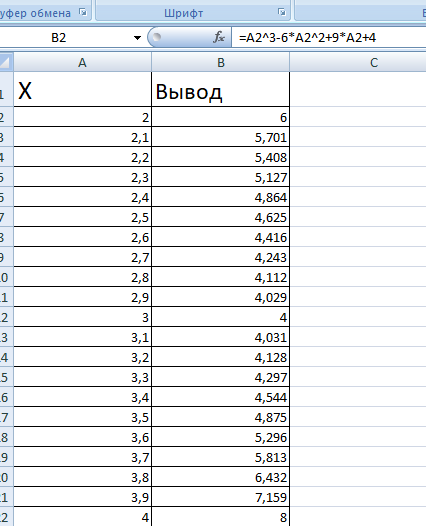Select column B cell with value 8
Image resolution: width=426 pixels, height=526 pixels.
tap(220, 516)
